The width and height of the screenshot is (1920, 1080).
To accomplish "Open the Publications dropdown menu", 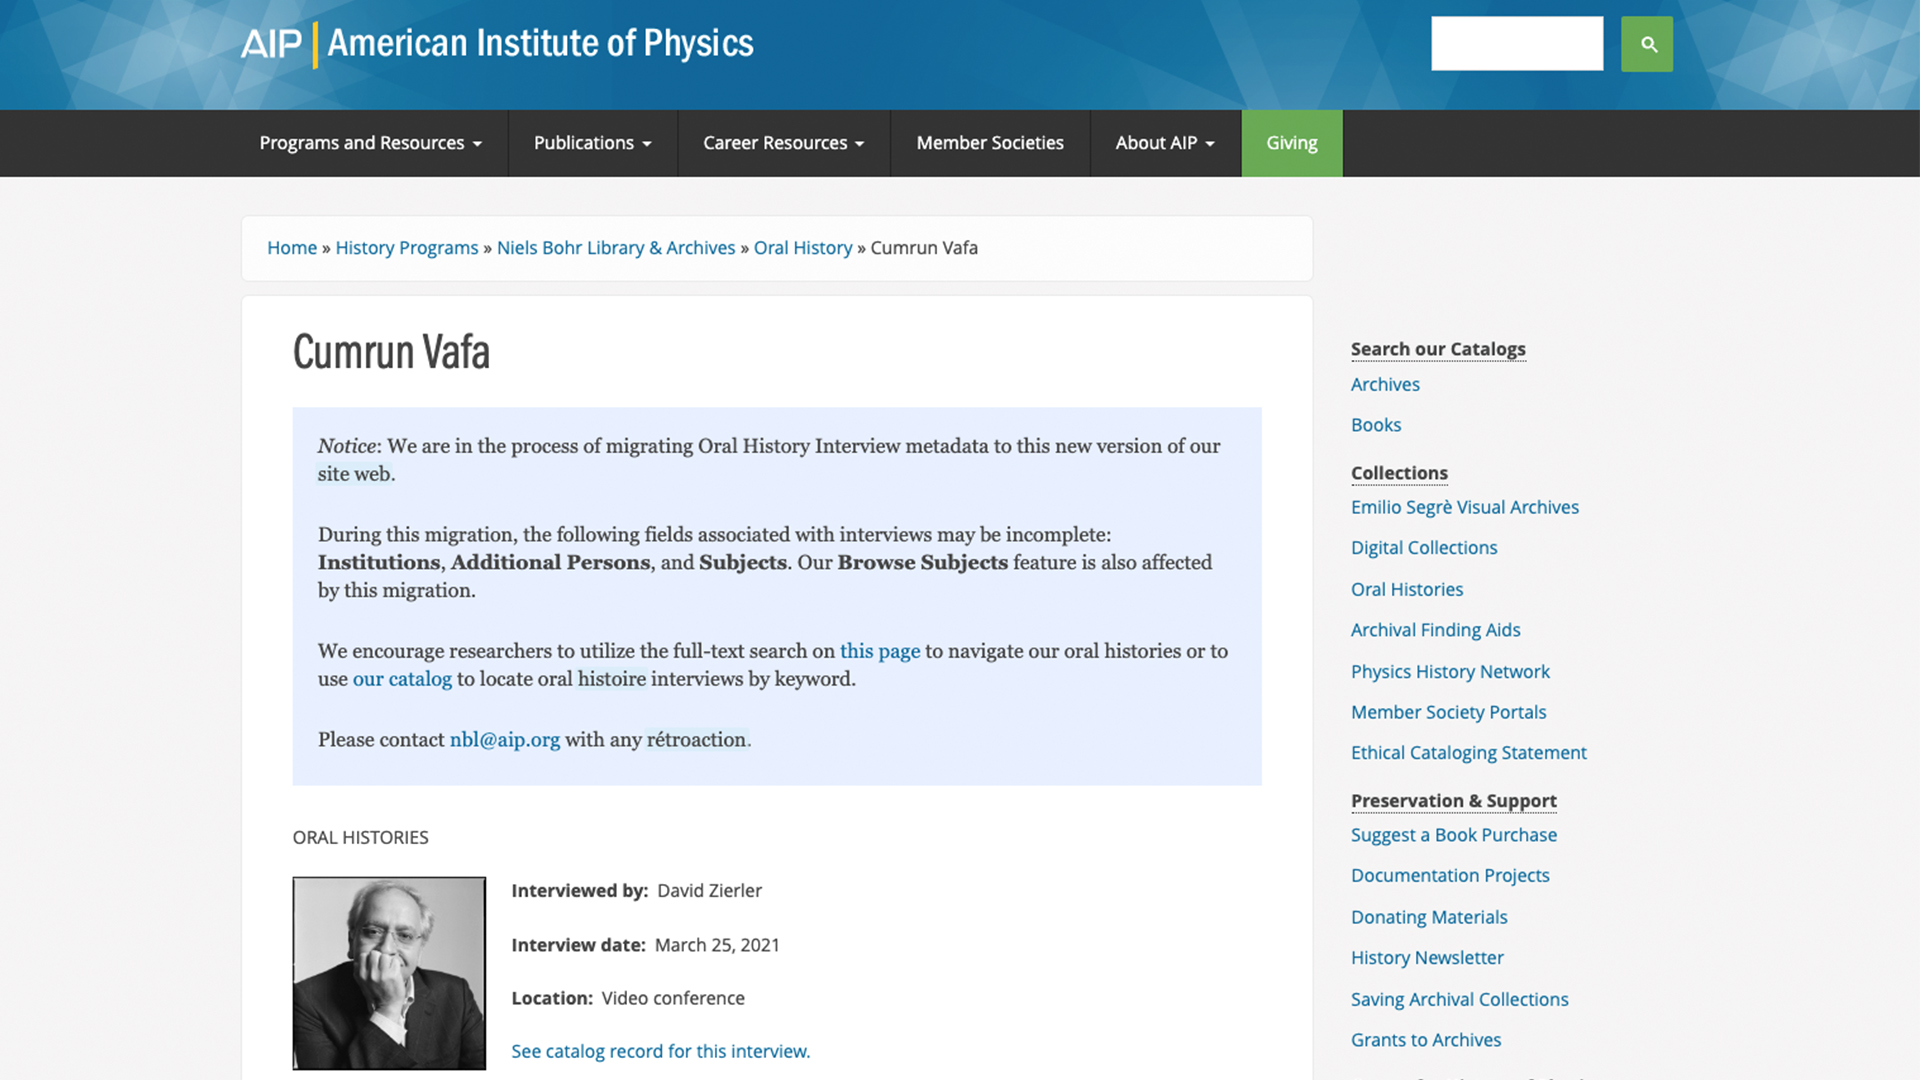I will (x=592, y=143).
